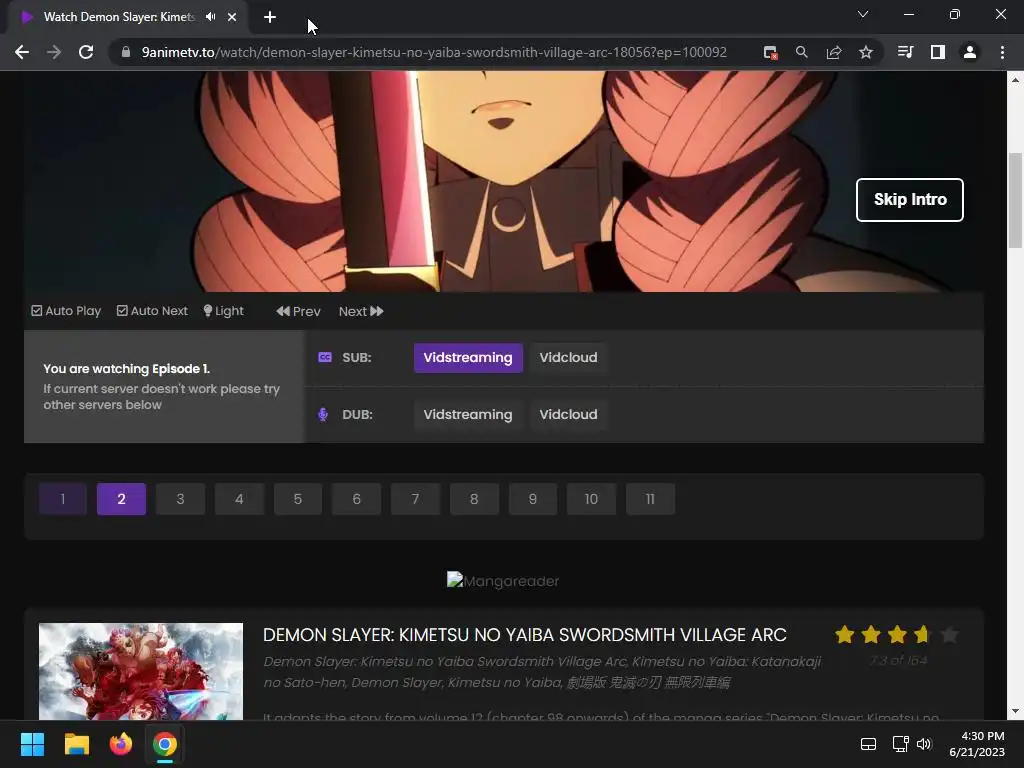
Task: Click the scrollbar up arrow
Action: click(1015, 80)
